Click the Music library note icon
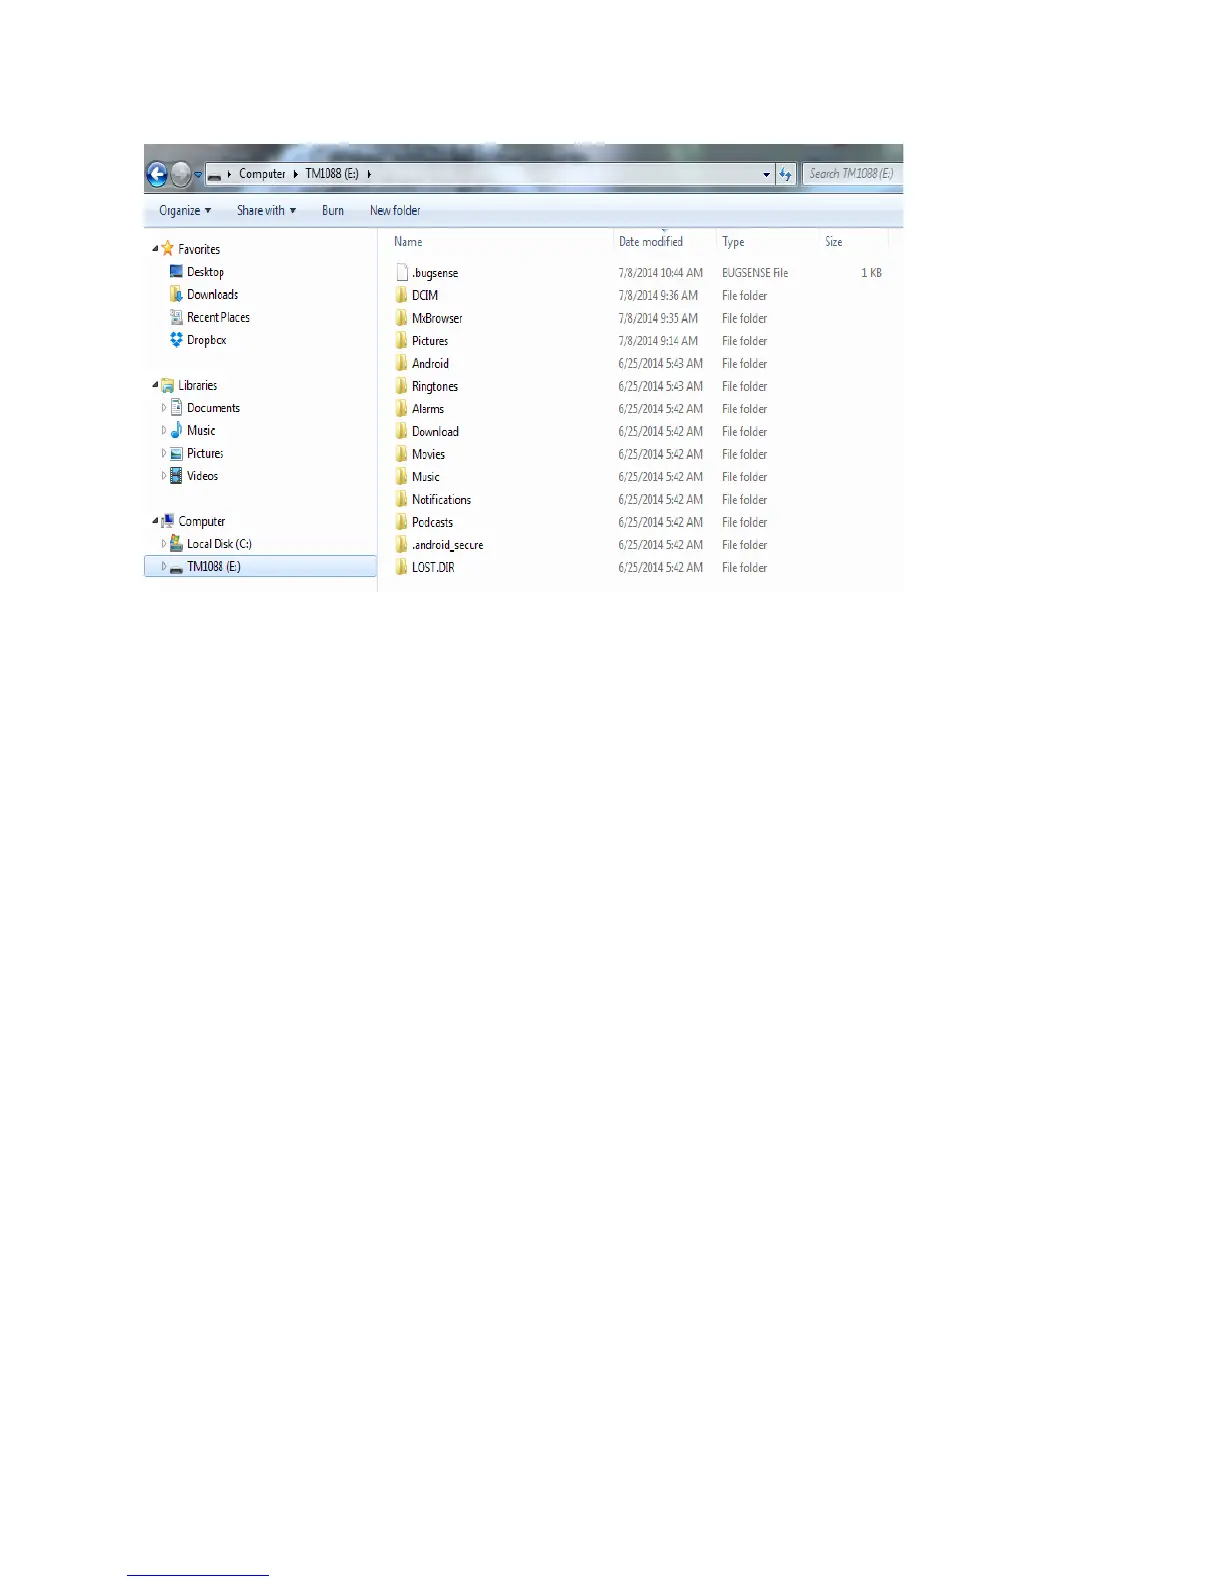 pyautogui.click(x=176, y=430)
